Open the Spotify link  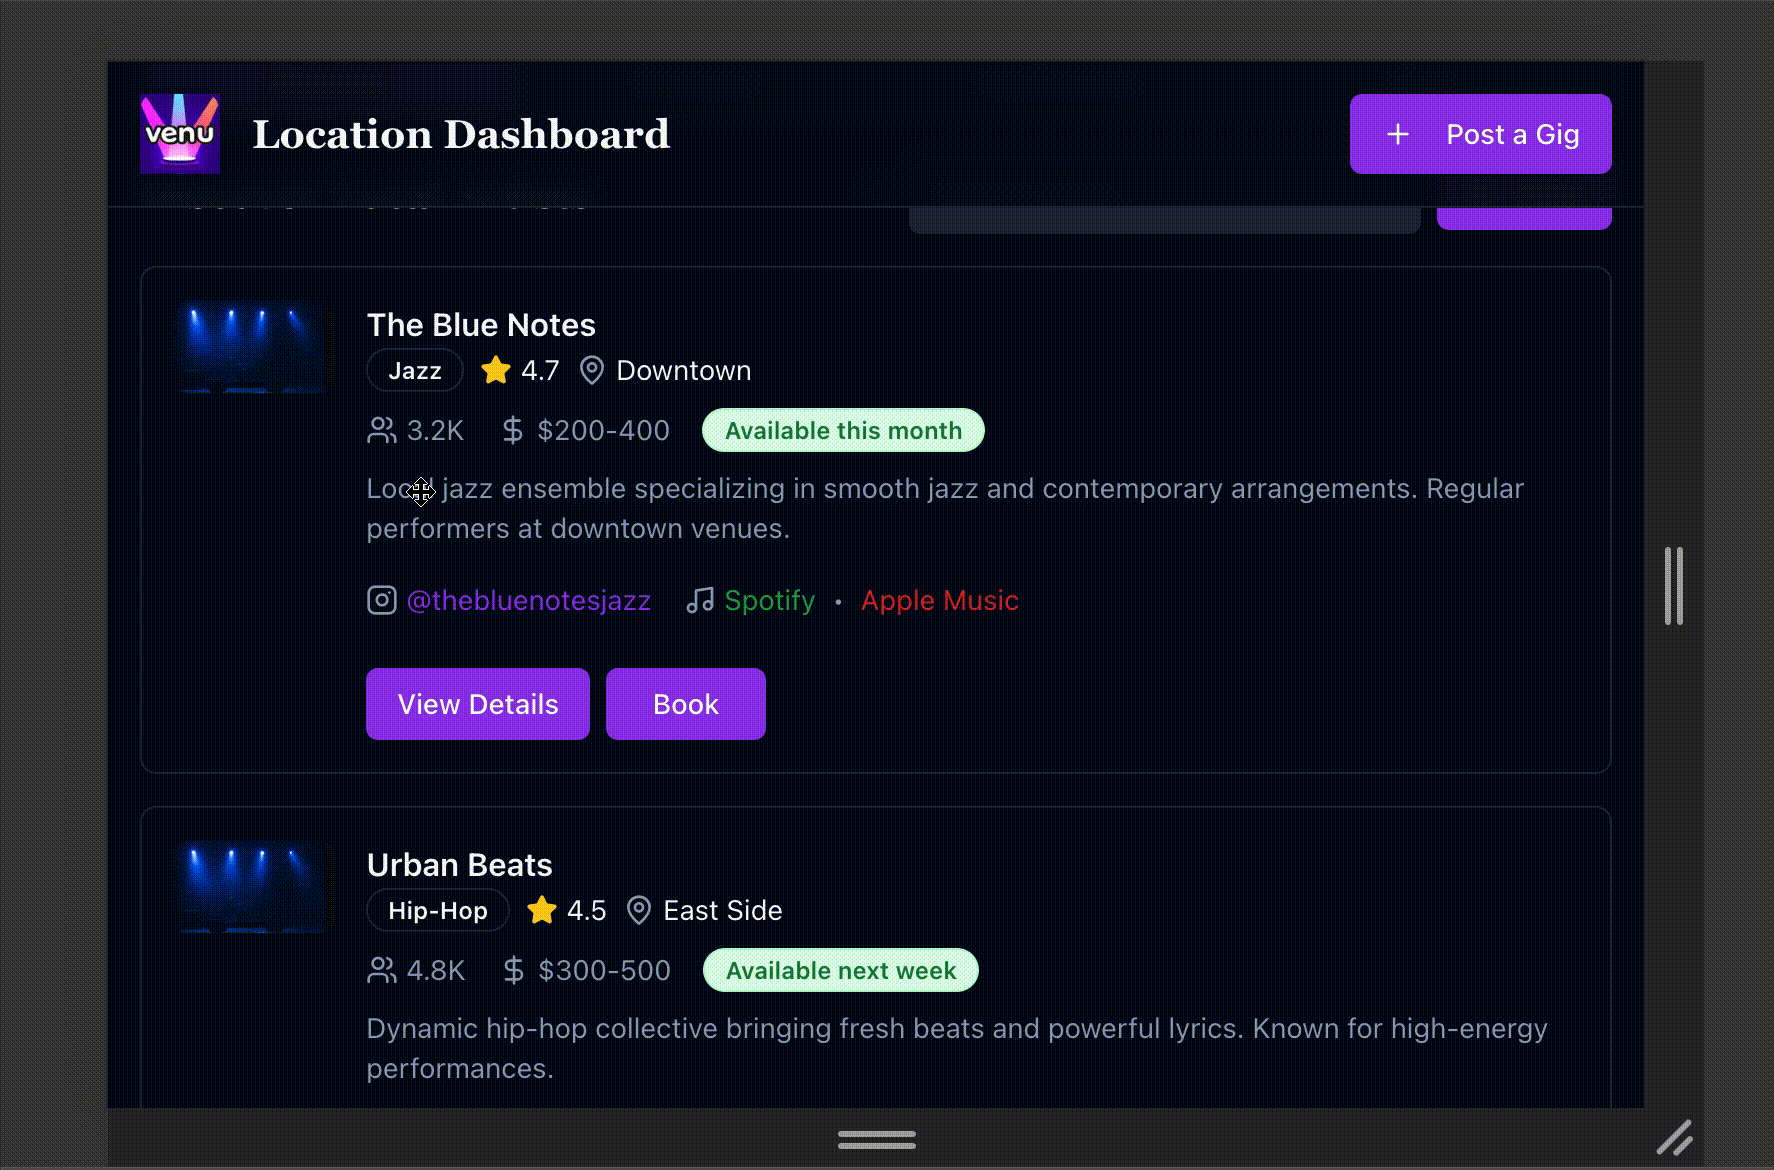pyautogui.click(x=769, y=600)
